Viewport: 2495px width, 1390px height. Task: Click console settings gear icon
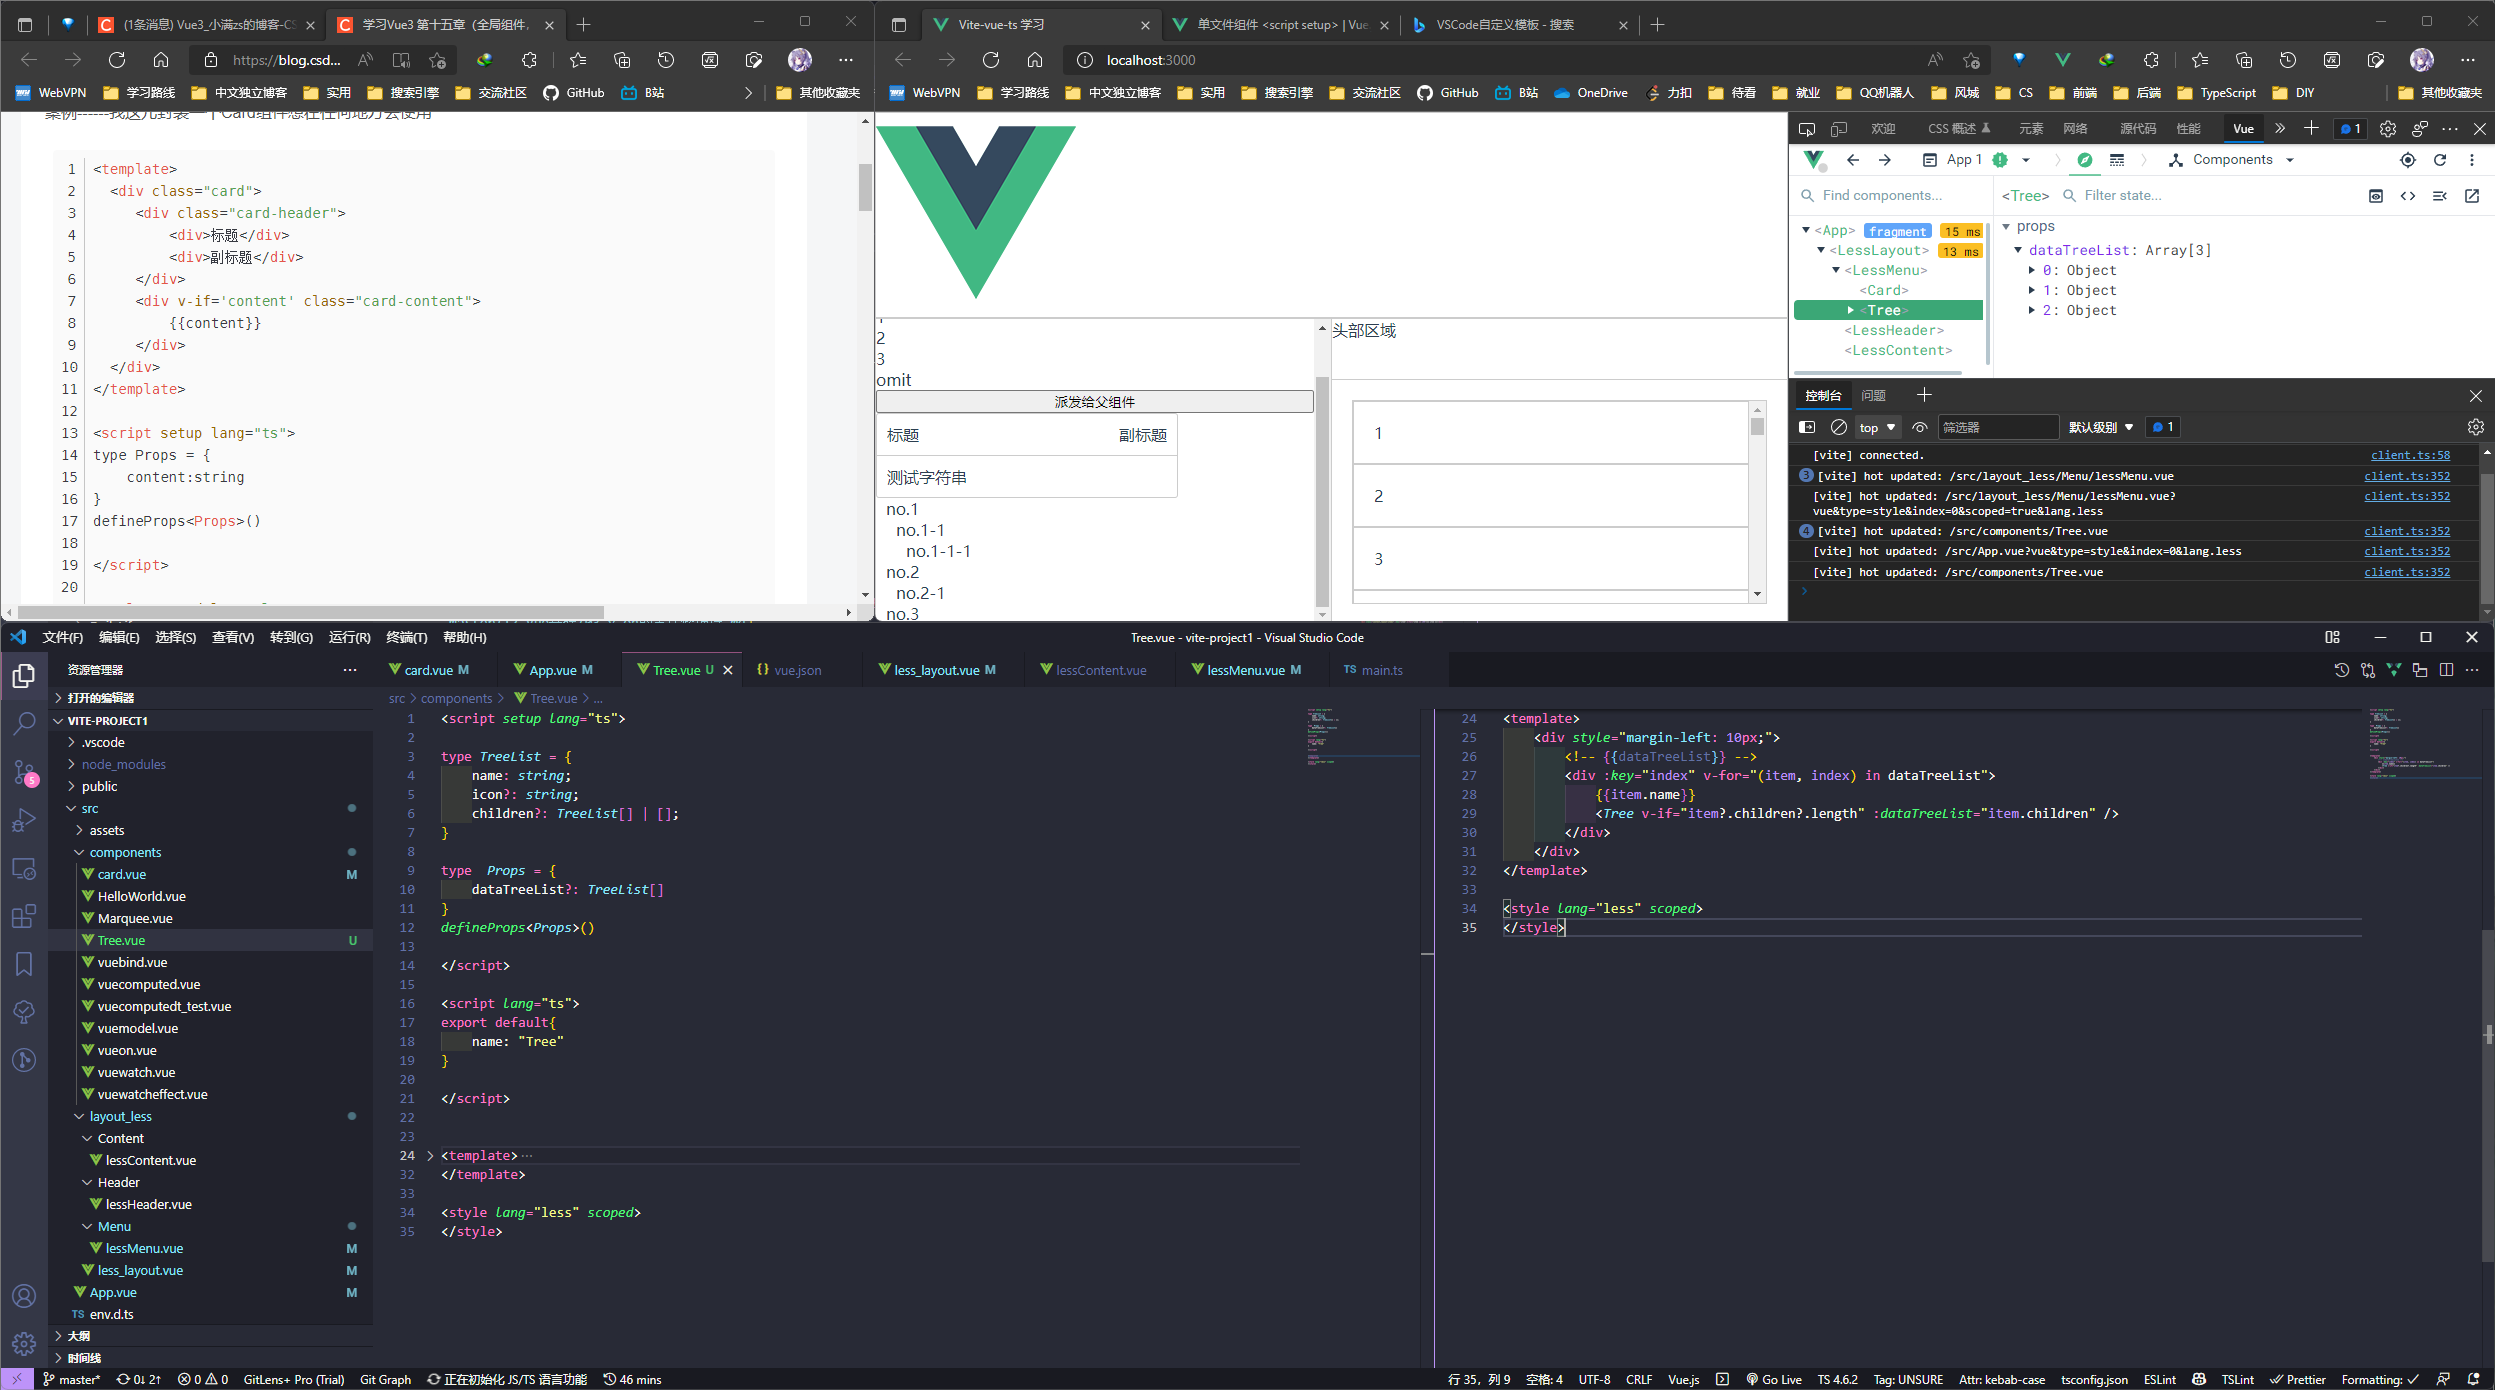pos(2476,427)
